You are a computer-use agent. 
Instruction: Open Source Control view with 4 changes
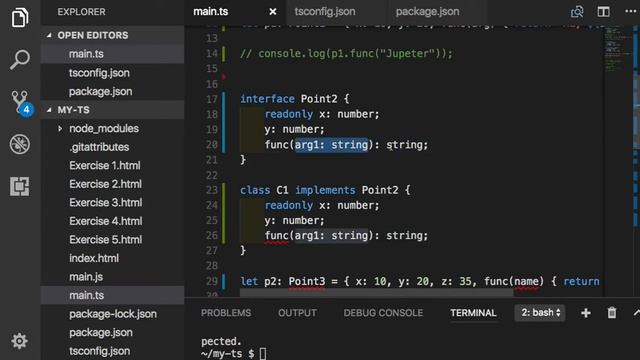pyautogui.click(x=21, y=103)
